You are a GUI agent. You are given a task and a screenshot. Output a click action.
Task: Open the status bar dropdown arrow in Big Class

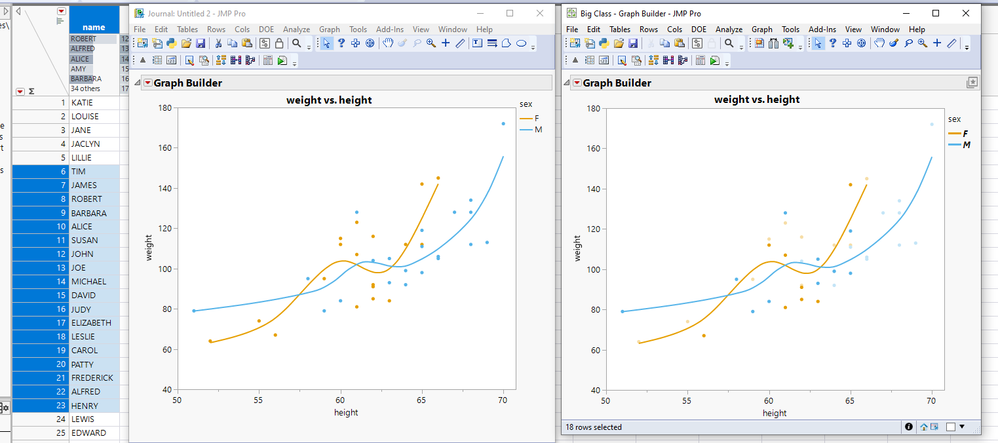[962, 426]
